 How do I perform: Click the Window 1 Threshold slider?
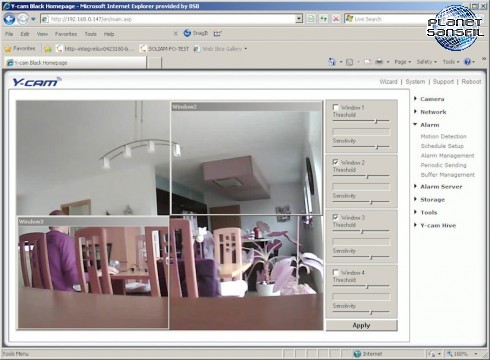click(361, 121)
